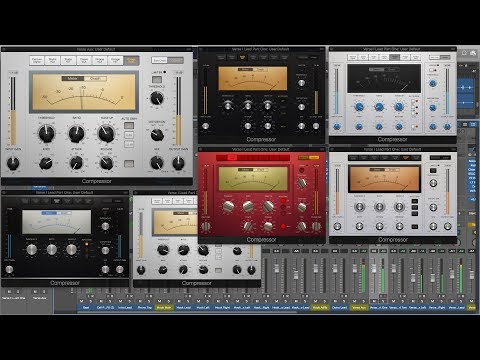This screenshot has width=480, height=360.
Task: Mute the Beat channel in mixer
Action: tap(82, 301)
